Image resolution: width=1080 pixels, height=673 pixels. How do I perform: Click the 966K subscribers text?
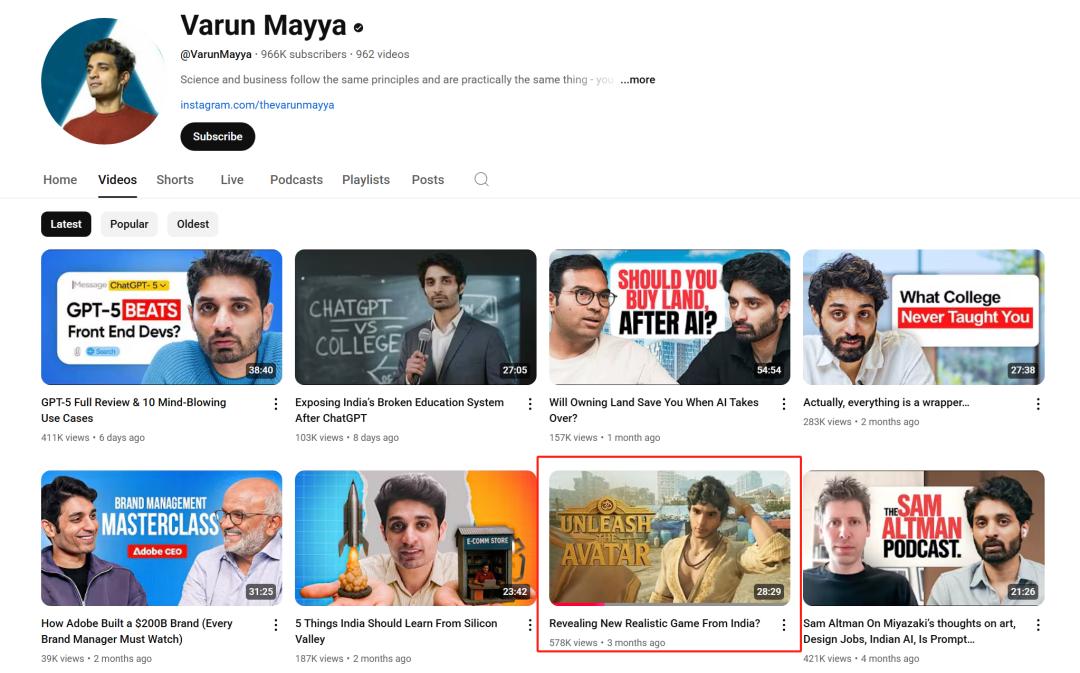(304, 54)
